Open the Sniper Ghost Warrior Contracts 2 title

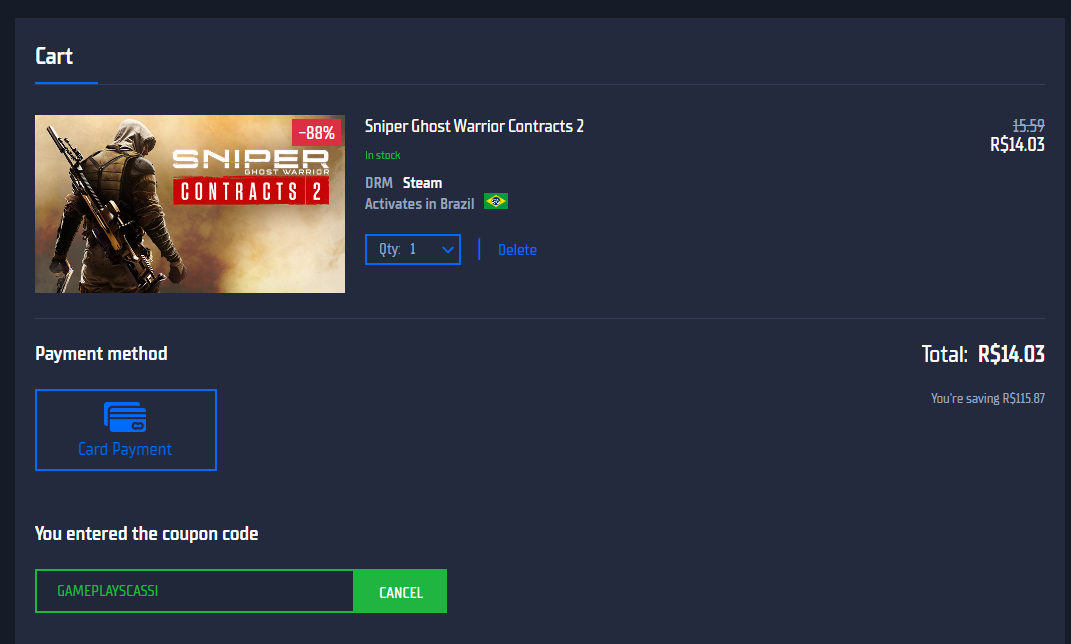(x=474, y=126)
